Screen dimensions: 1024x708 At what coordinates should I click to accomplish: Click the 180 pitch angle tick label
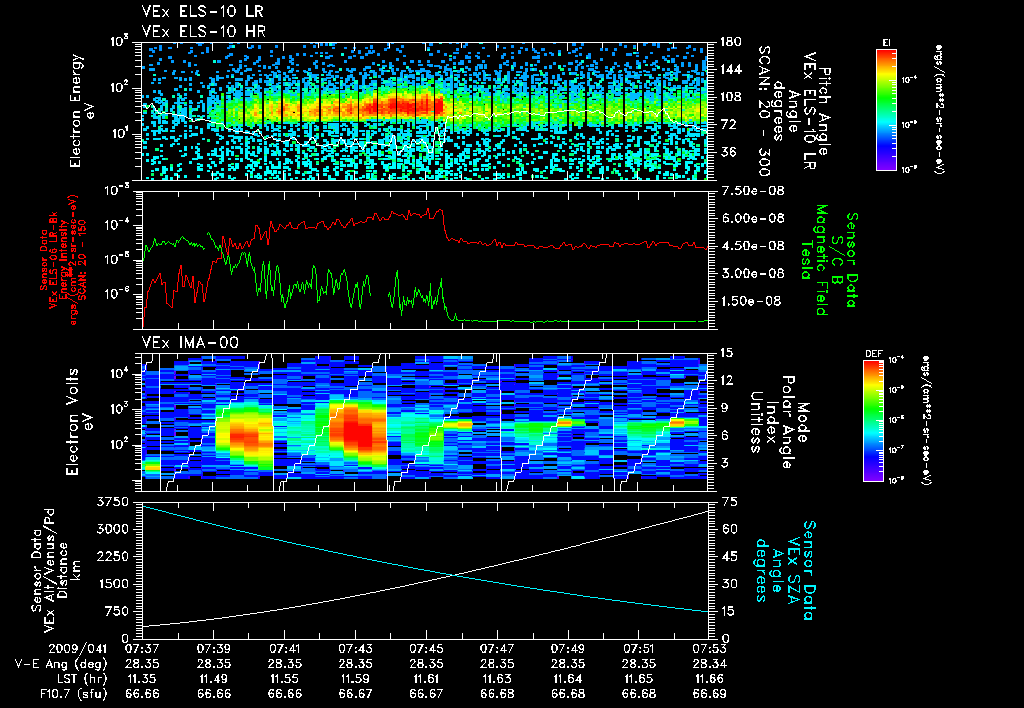pos(730,42)
